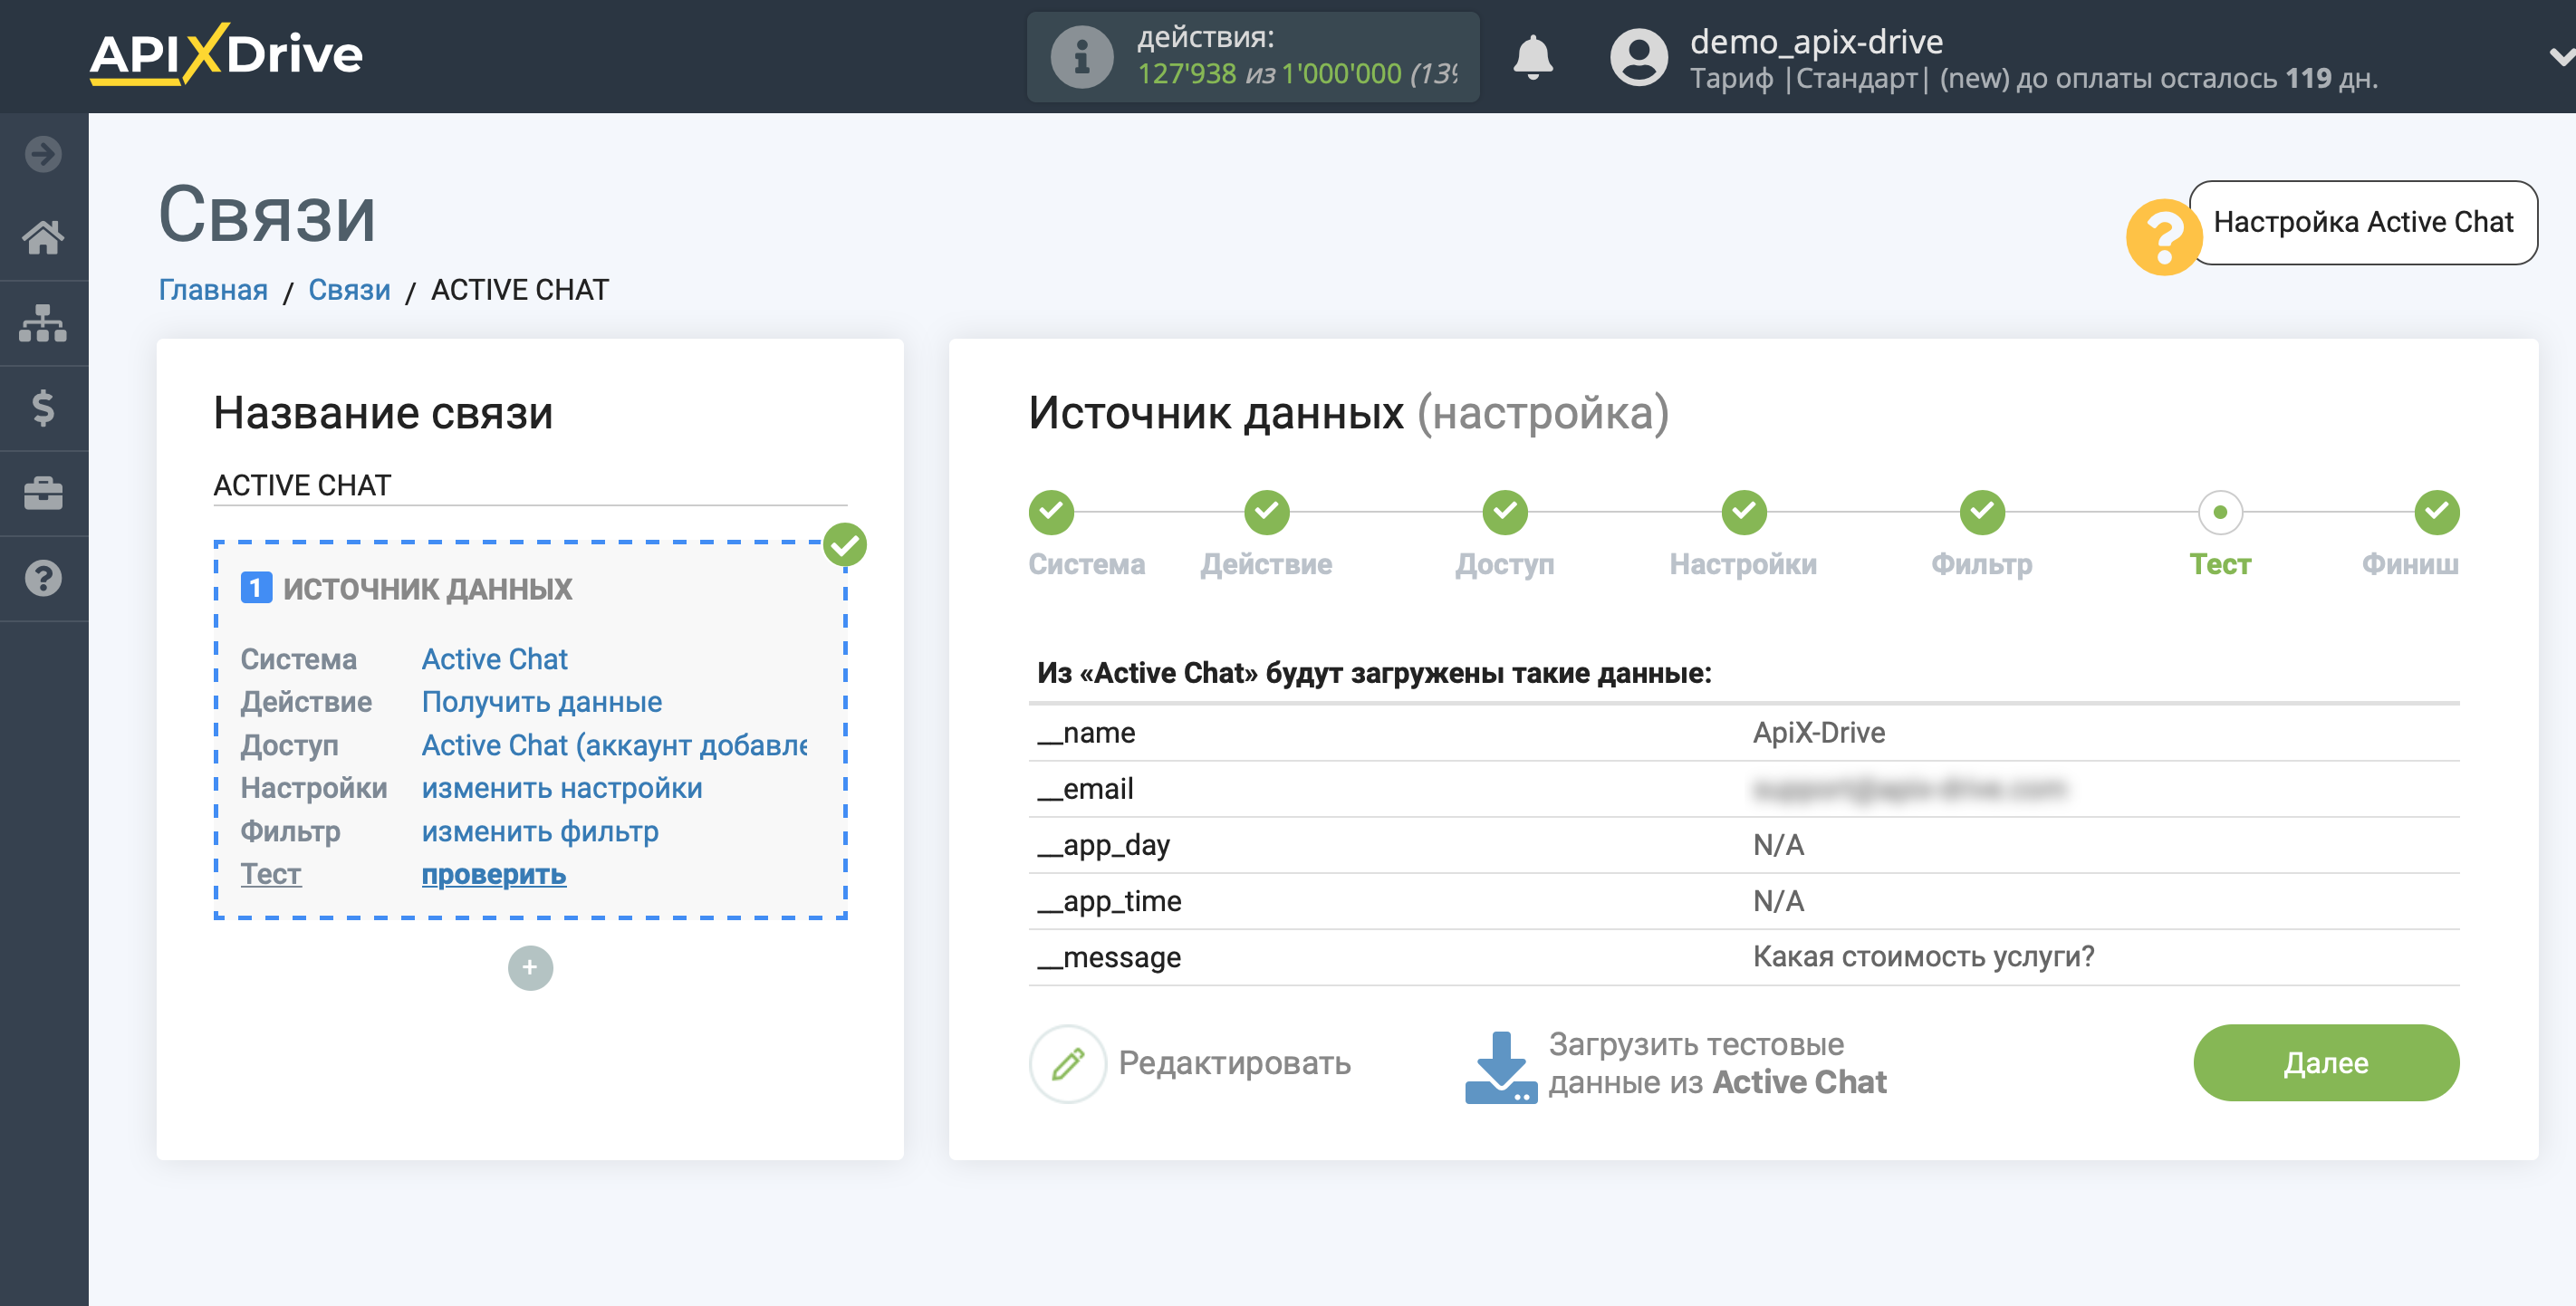
Task: Go to 'Финиш' step
Action: [x=2436, y=513]
